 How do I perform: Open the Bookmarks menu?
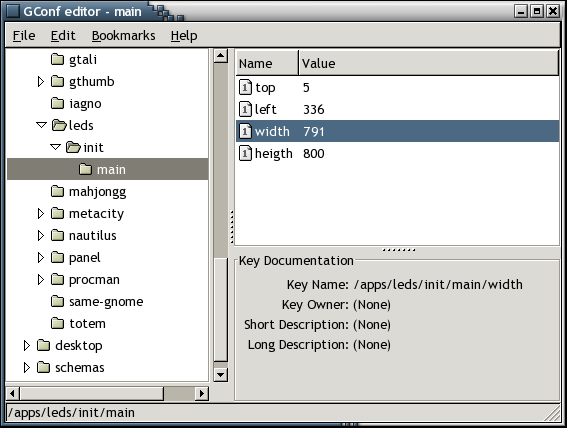pos(123,35)
